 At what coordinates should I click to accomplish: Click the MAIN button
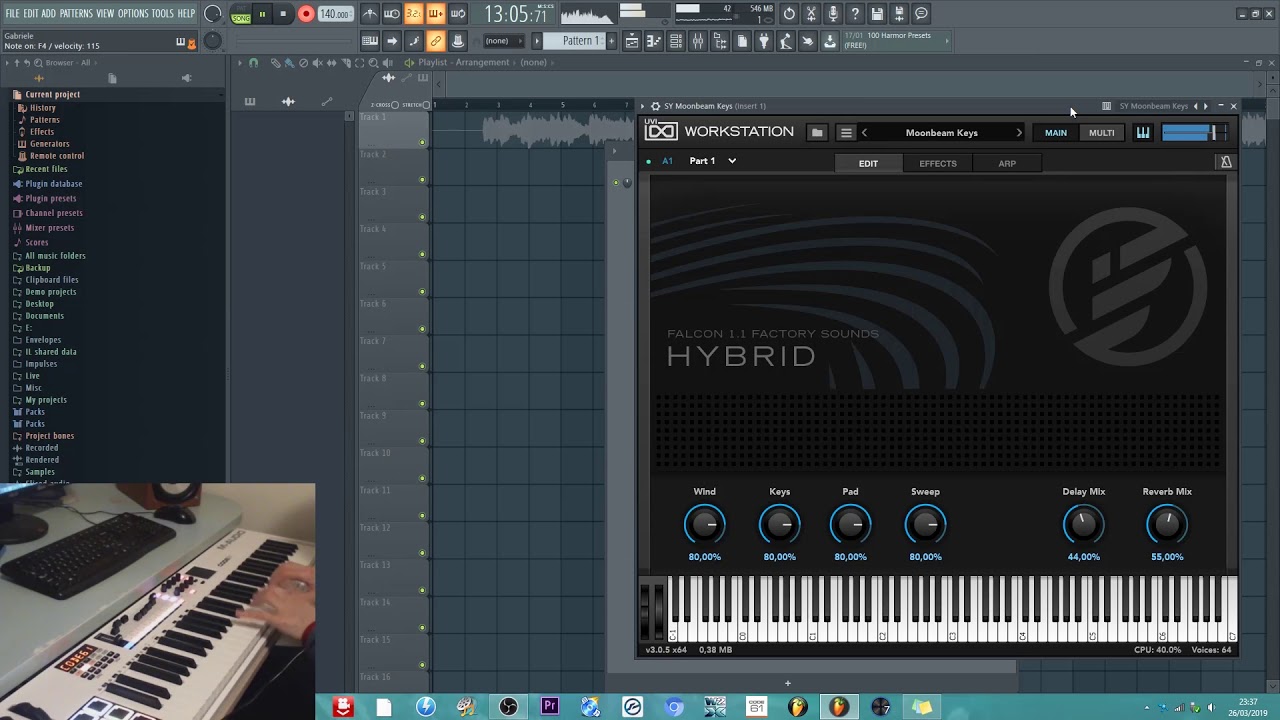(x=1056, y=132)
